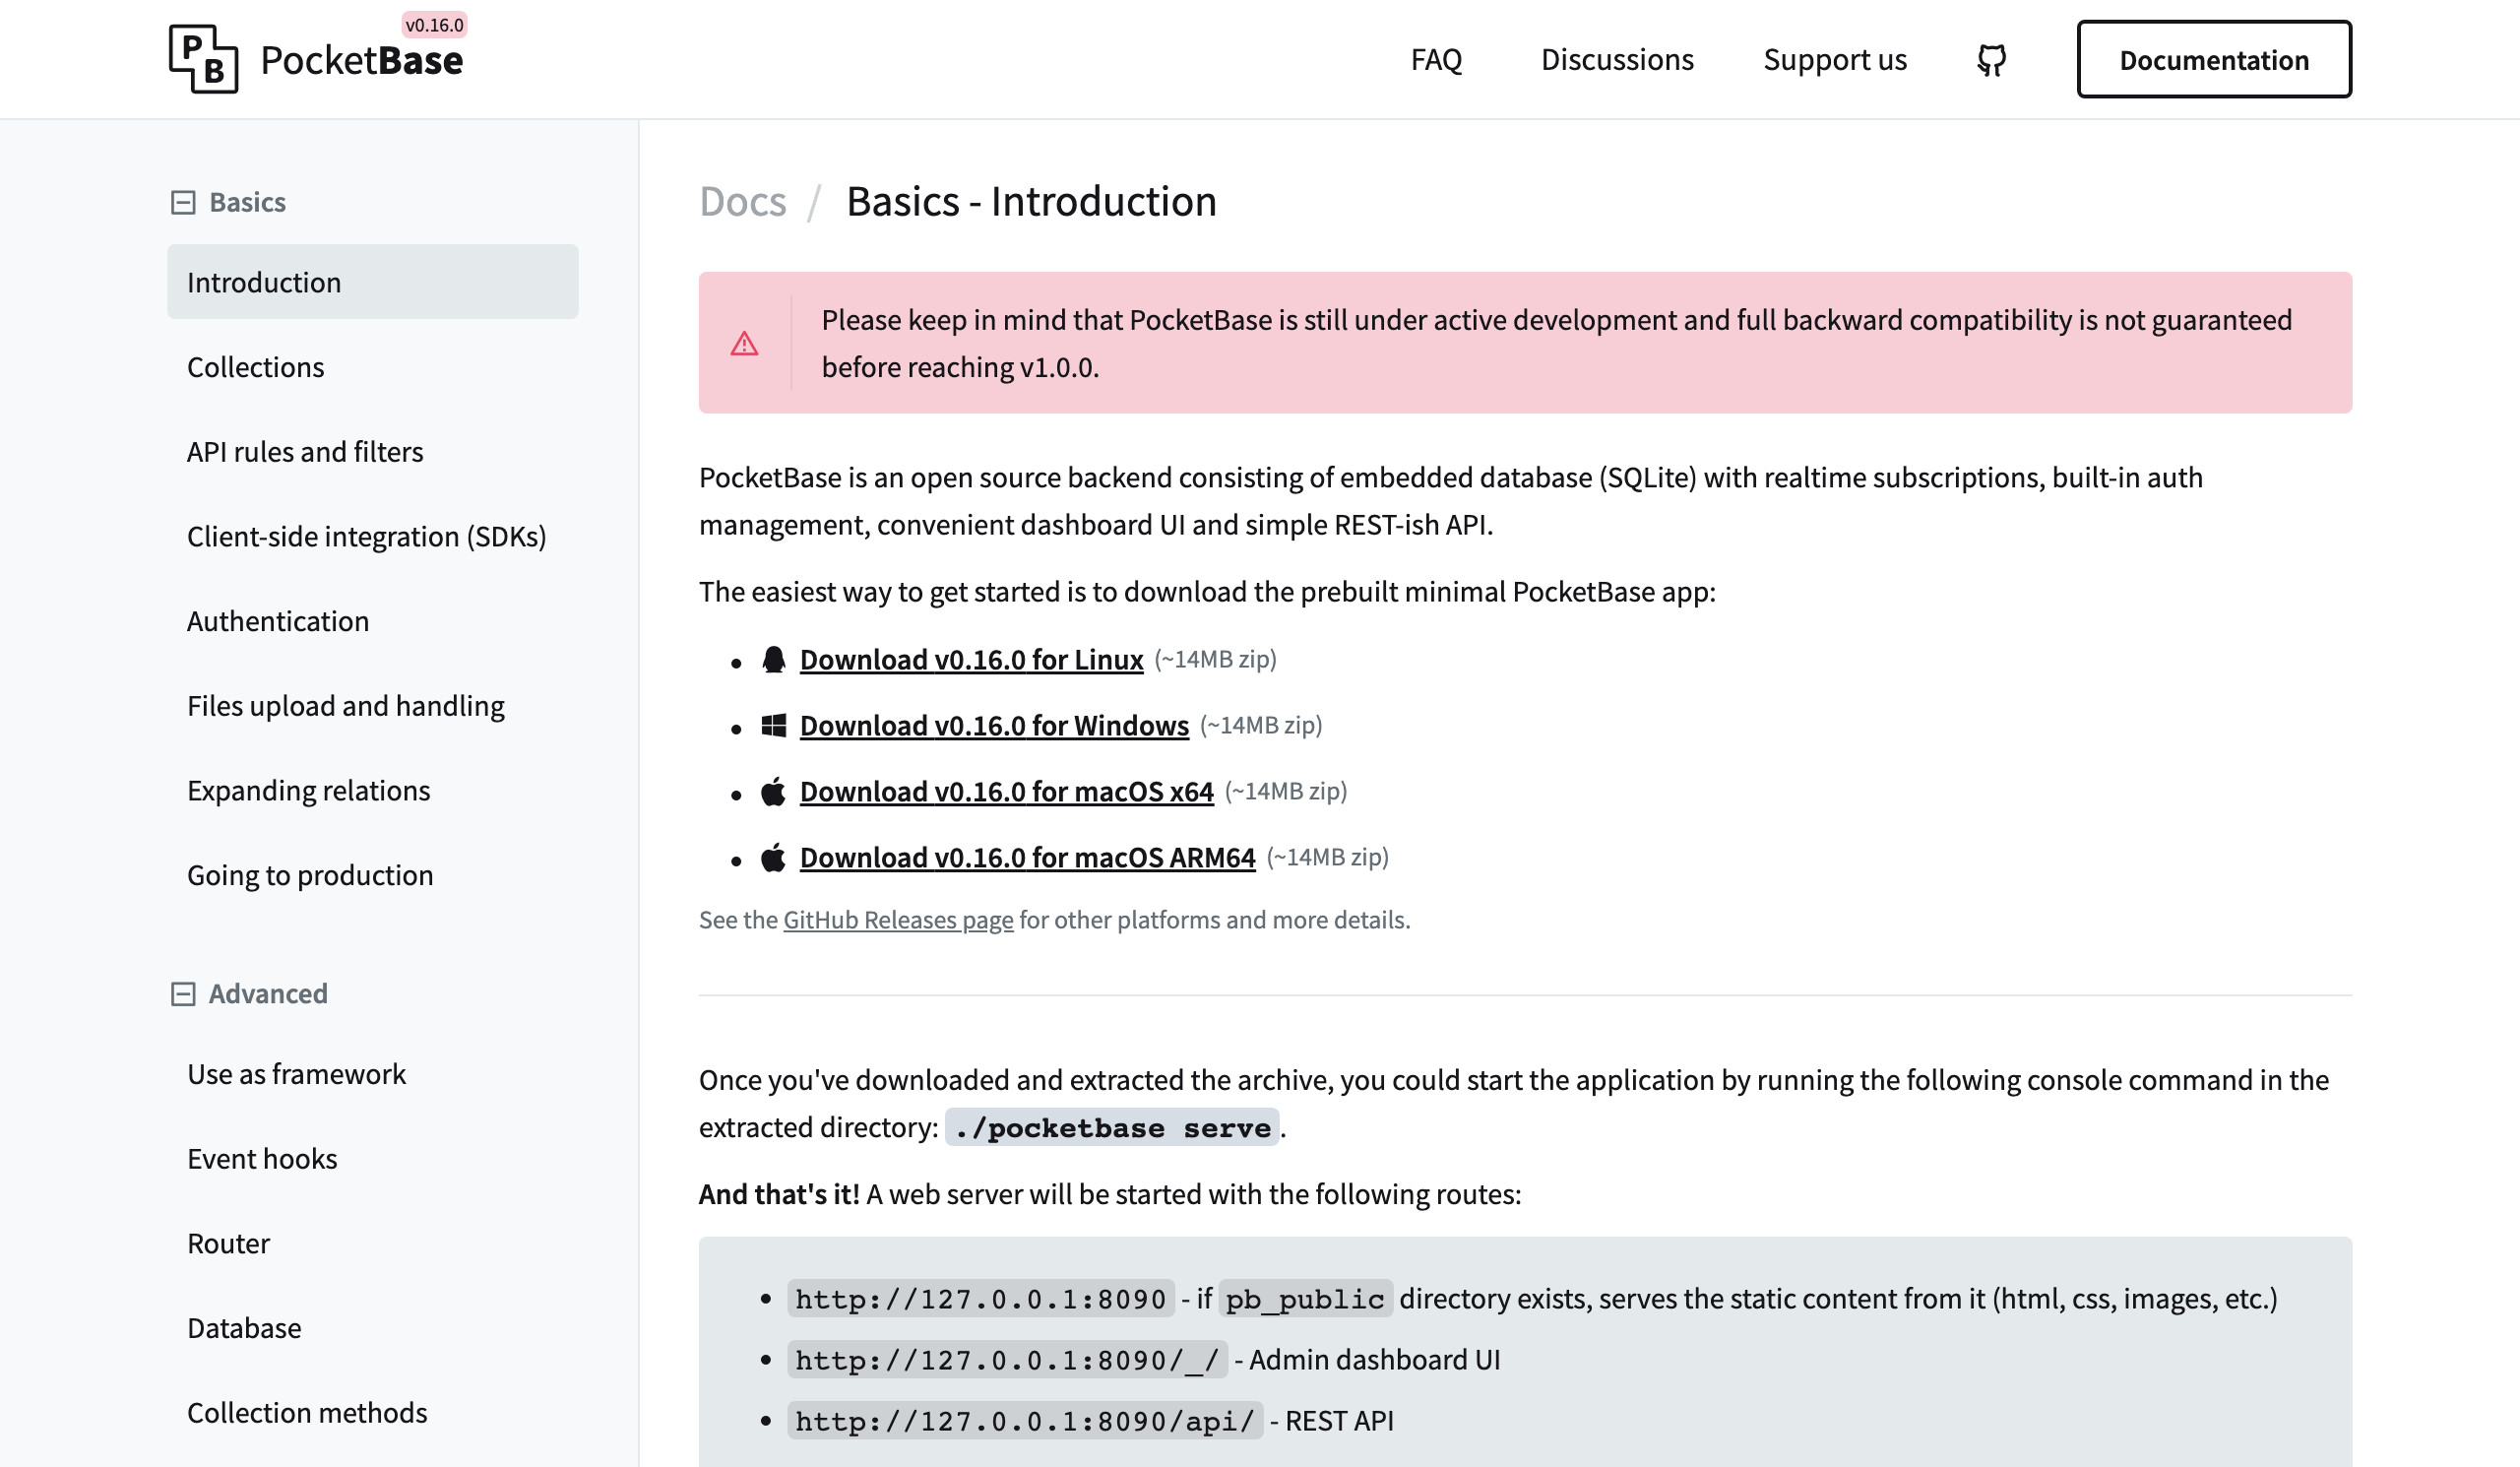Click the ~14MB zip label beside Linux download
This screenshot has height=1467, width=2520.
(x=1215, y=660)
